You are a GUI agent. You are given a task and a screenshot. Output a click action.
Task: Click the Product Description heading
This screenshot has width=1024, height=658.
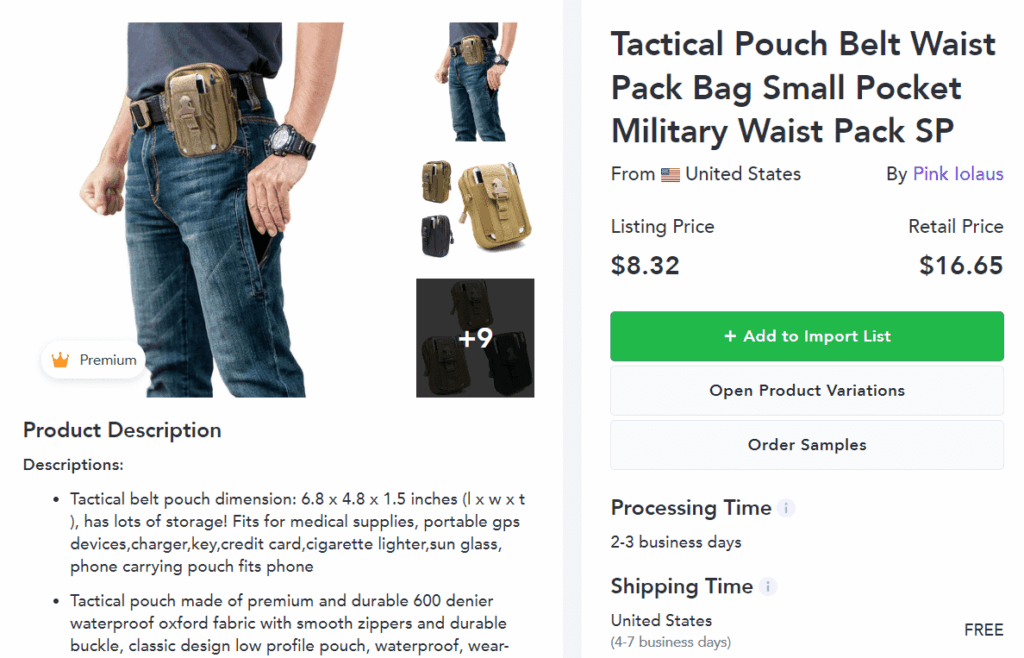(x=122, y=430)
